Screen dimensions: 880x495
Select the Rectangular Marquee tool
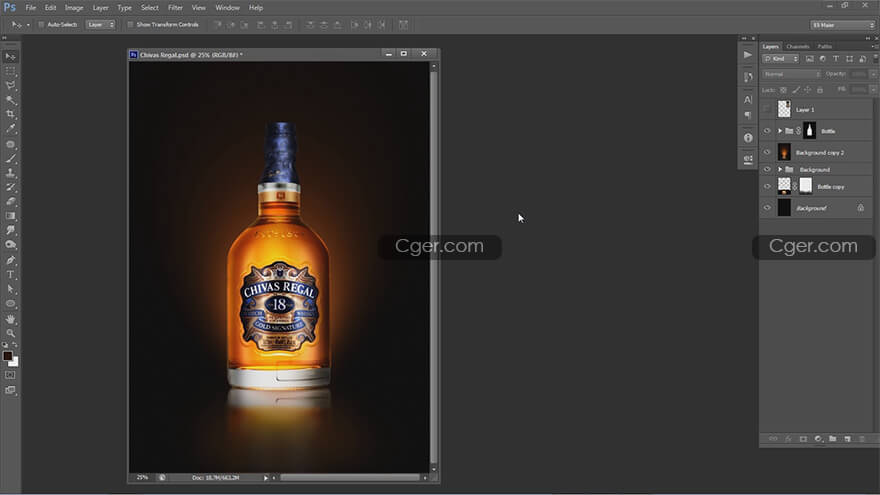tap(10, 71)
